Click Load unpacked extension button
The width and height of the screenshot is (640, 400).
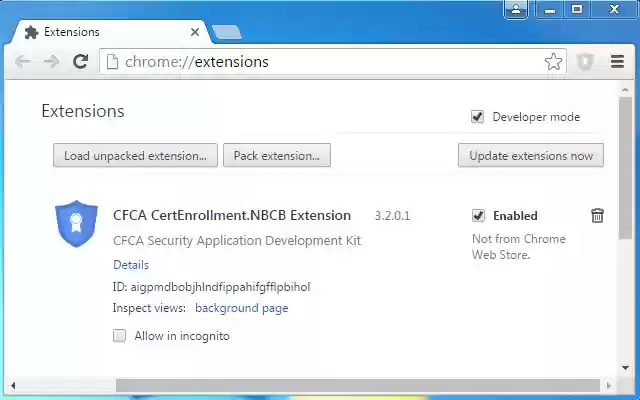pyautogui.click(x=135, y=155)
